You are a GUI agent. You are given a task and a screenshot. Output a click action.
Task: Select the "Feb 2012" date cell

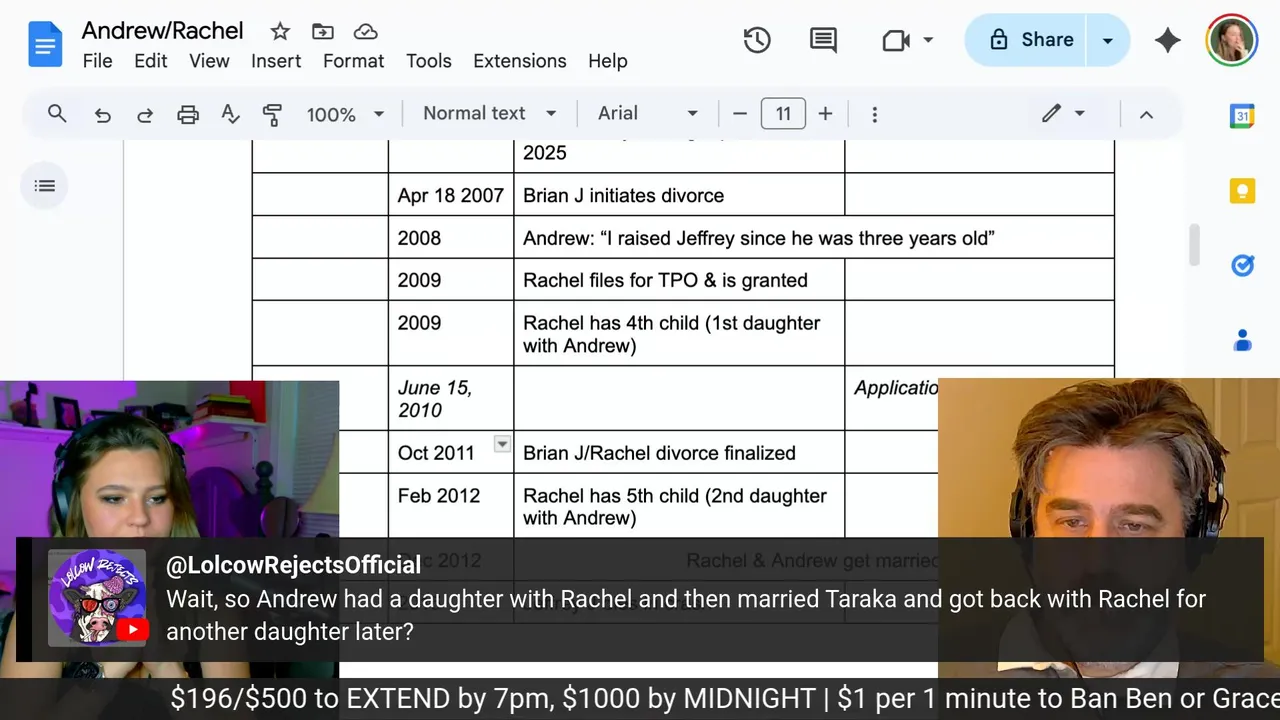pos(451,506)
